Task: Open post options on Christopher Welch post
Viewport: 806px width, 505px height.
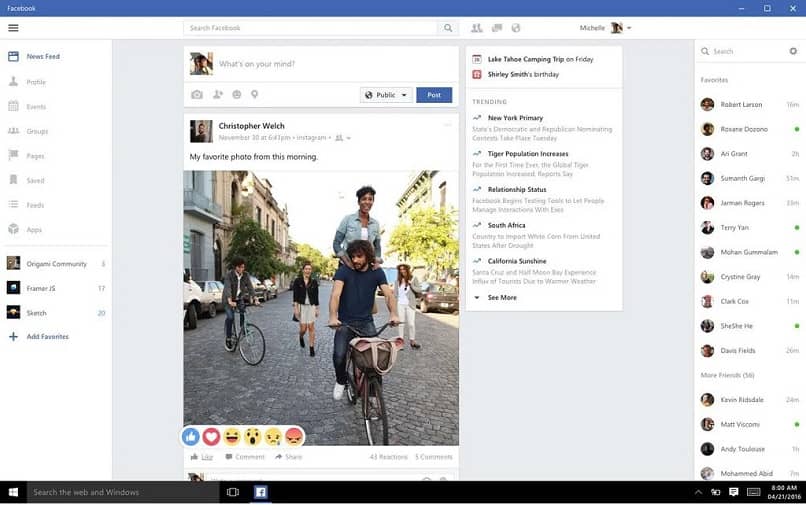Action: click(x=448, y=125)
